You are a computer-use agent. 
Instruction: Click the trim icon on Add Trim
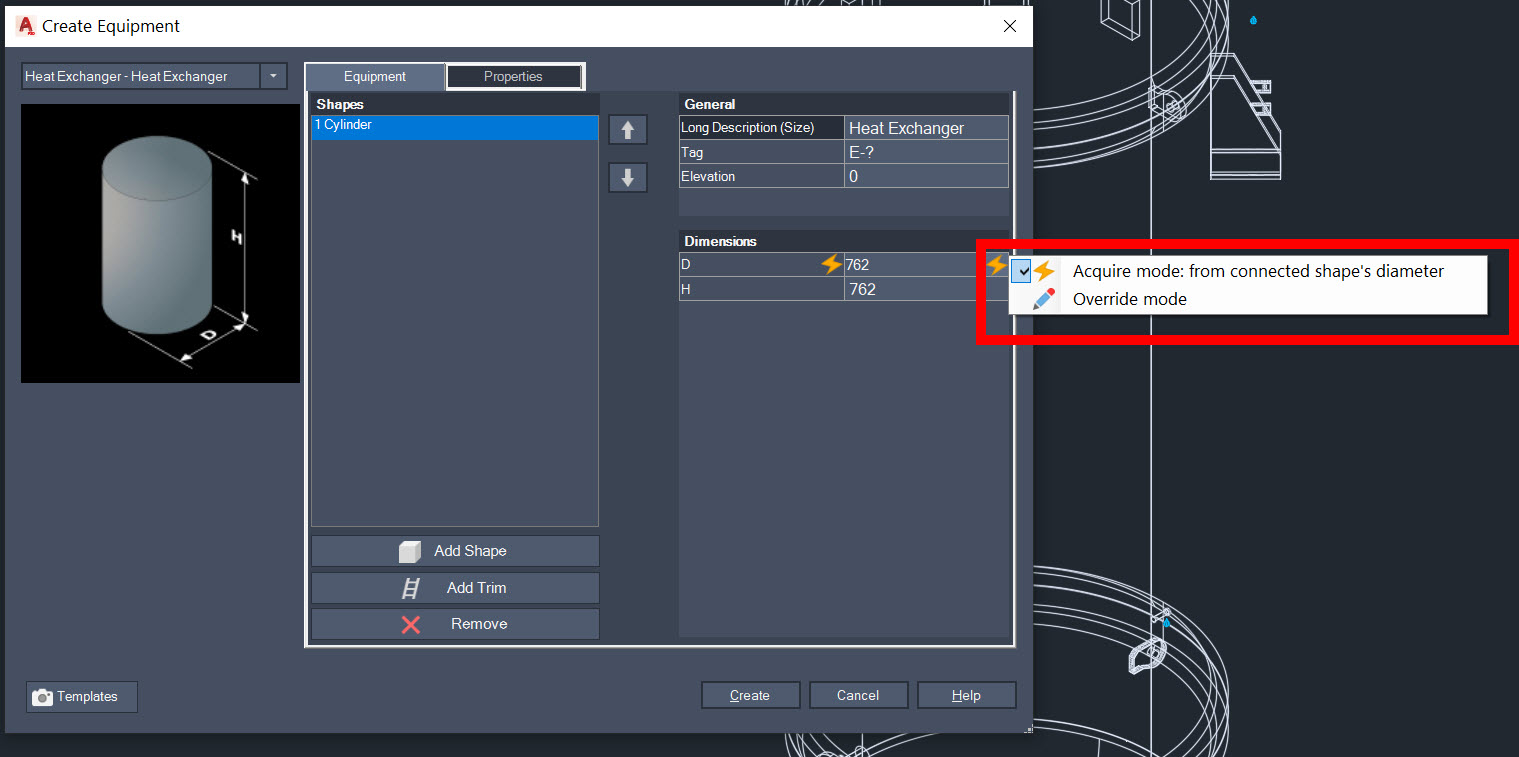click(x=411, y=588)
